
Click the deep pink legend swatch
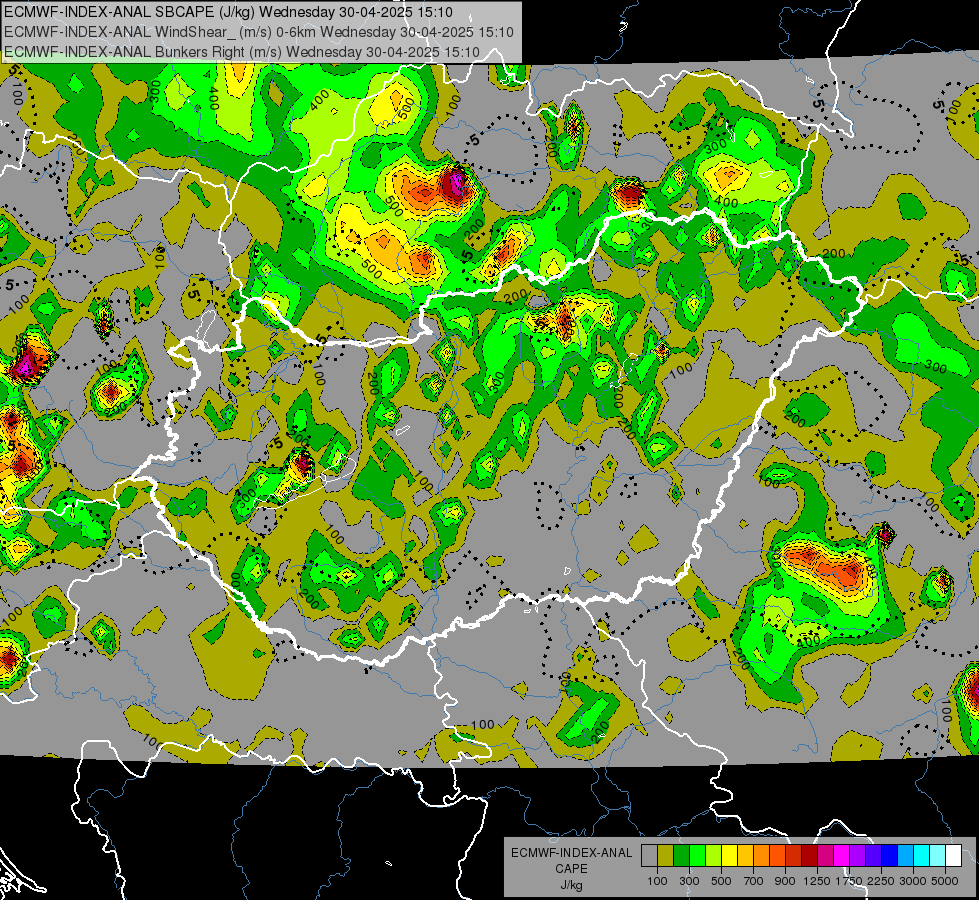(x=825, y=855)
